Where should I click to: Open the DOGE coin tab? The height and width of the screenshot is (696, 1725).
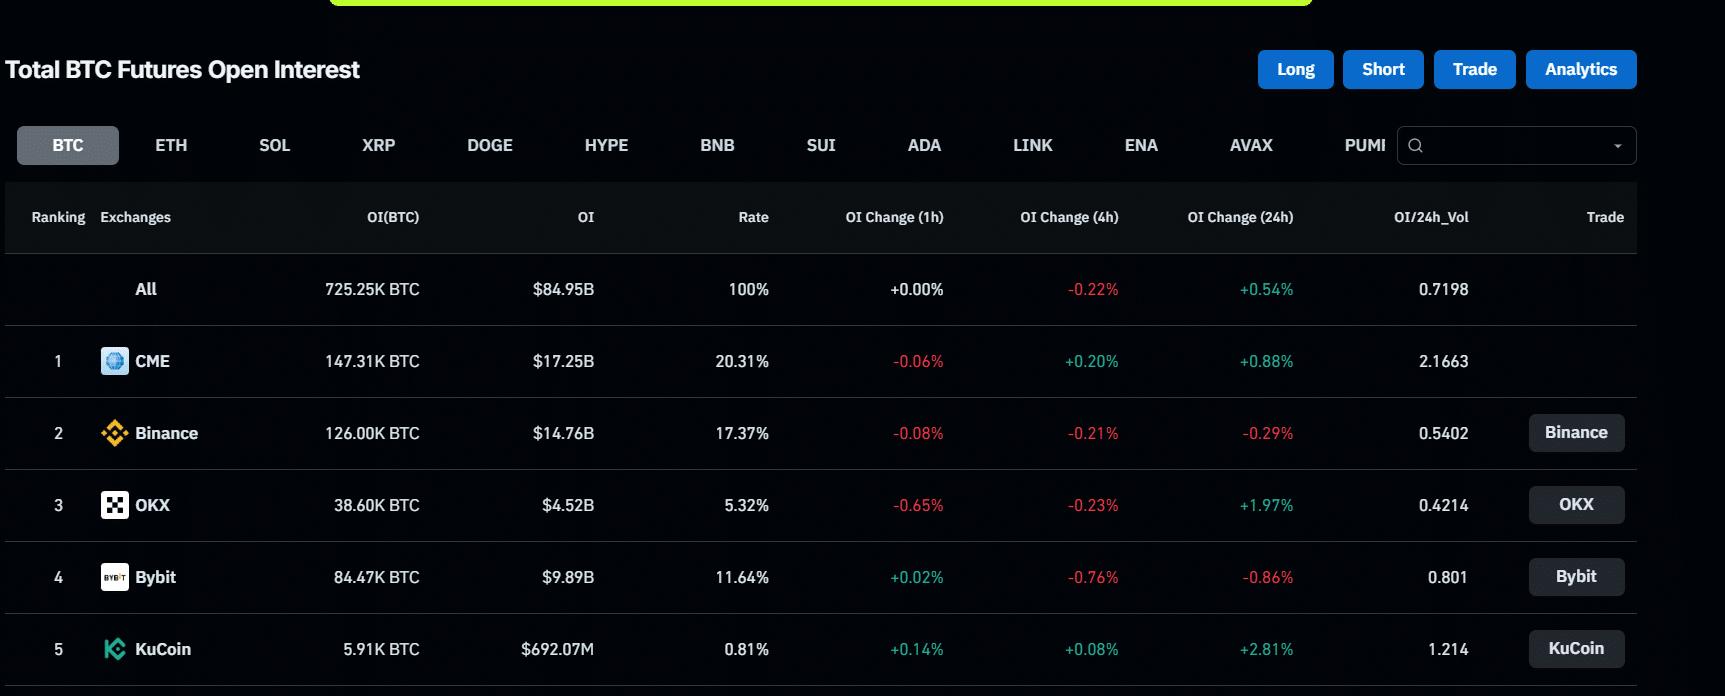coord(489,145)
